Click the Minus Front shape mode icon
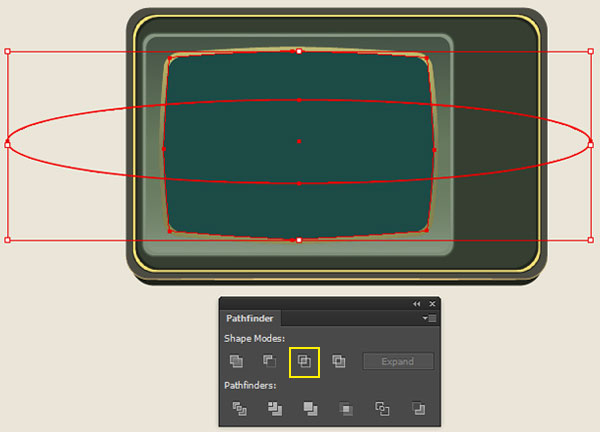 (269, 361)
